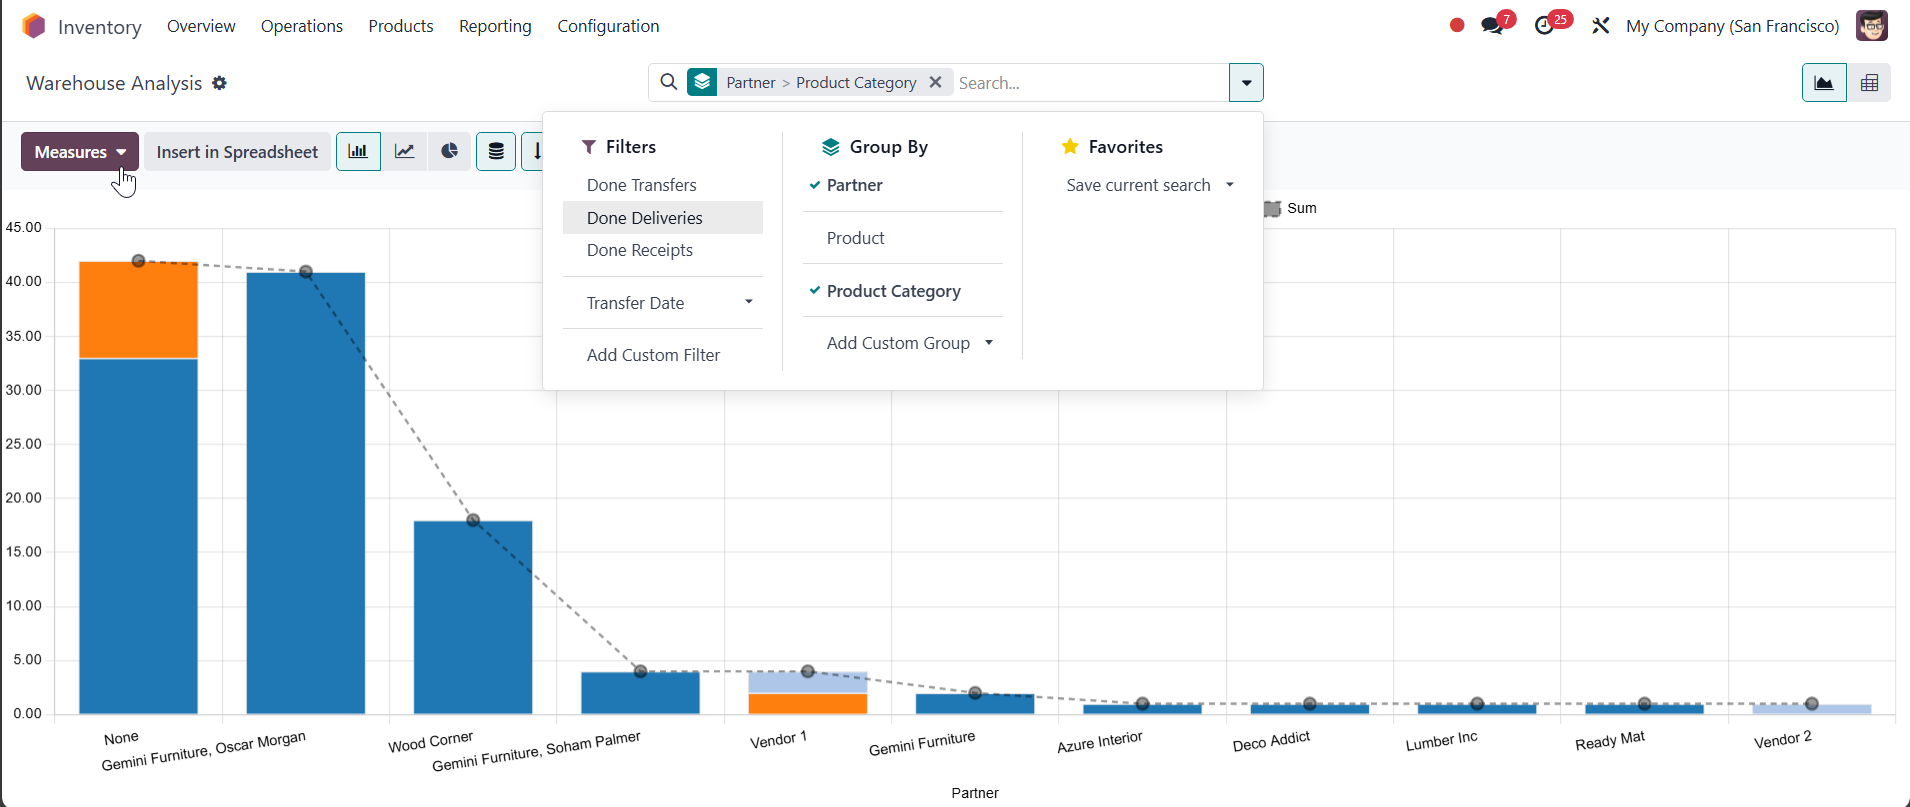Toggle descending sort order button

coord(534,151)
